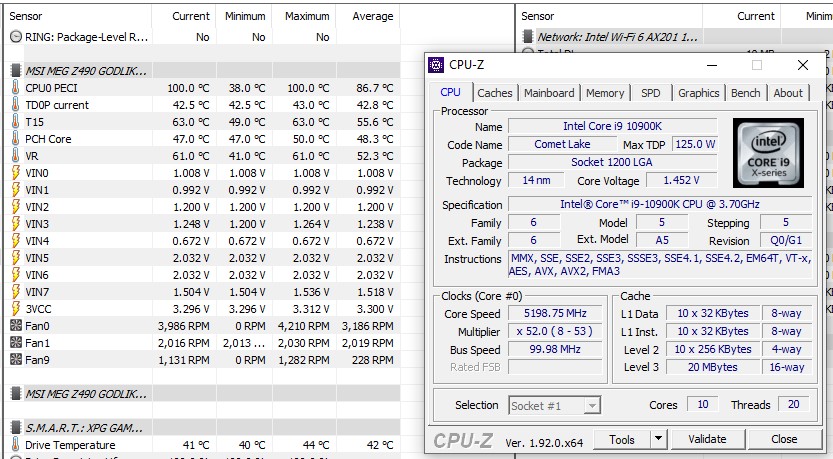Viewport: 833px width, 459px height.
Task: Open the Tools dropdown arrow
Action: click(658, 439)
